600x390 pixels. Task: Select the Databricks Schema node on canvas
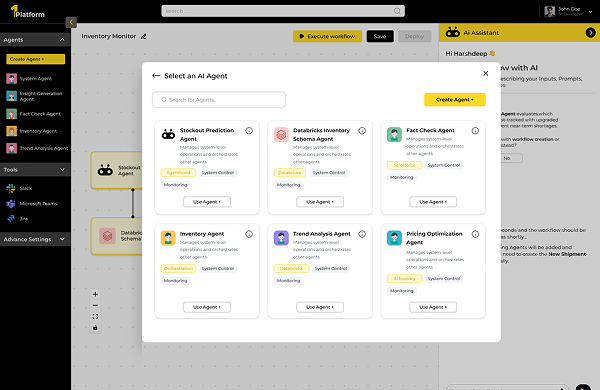point(116,236)
